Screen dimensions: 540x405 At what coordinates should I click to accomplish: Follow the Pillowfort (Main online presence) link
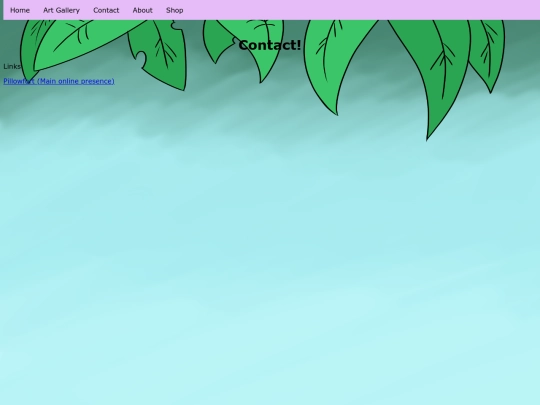59,81
